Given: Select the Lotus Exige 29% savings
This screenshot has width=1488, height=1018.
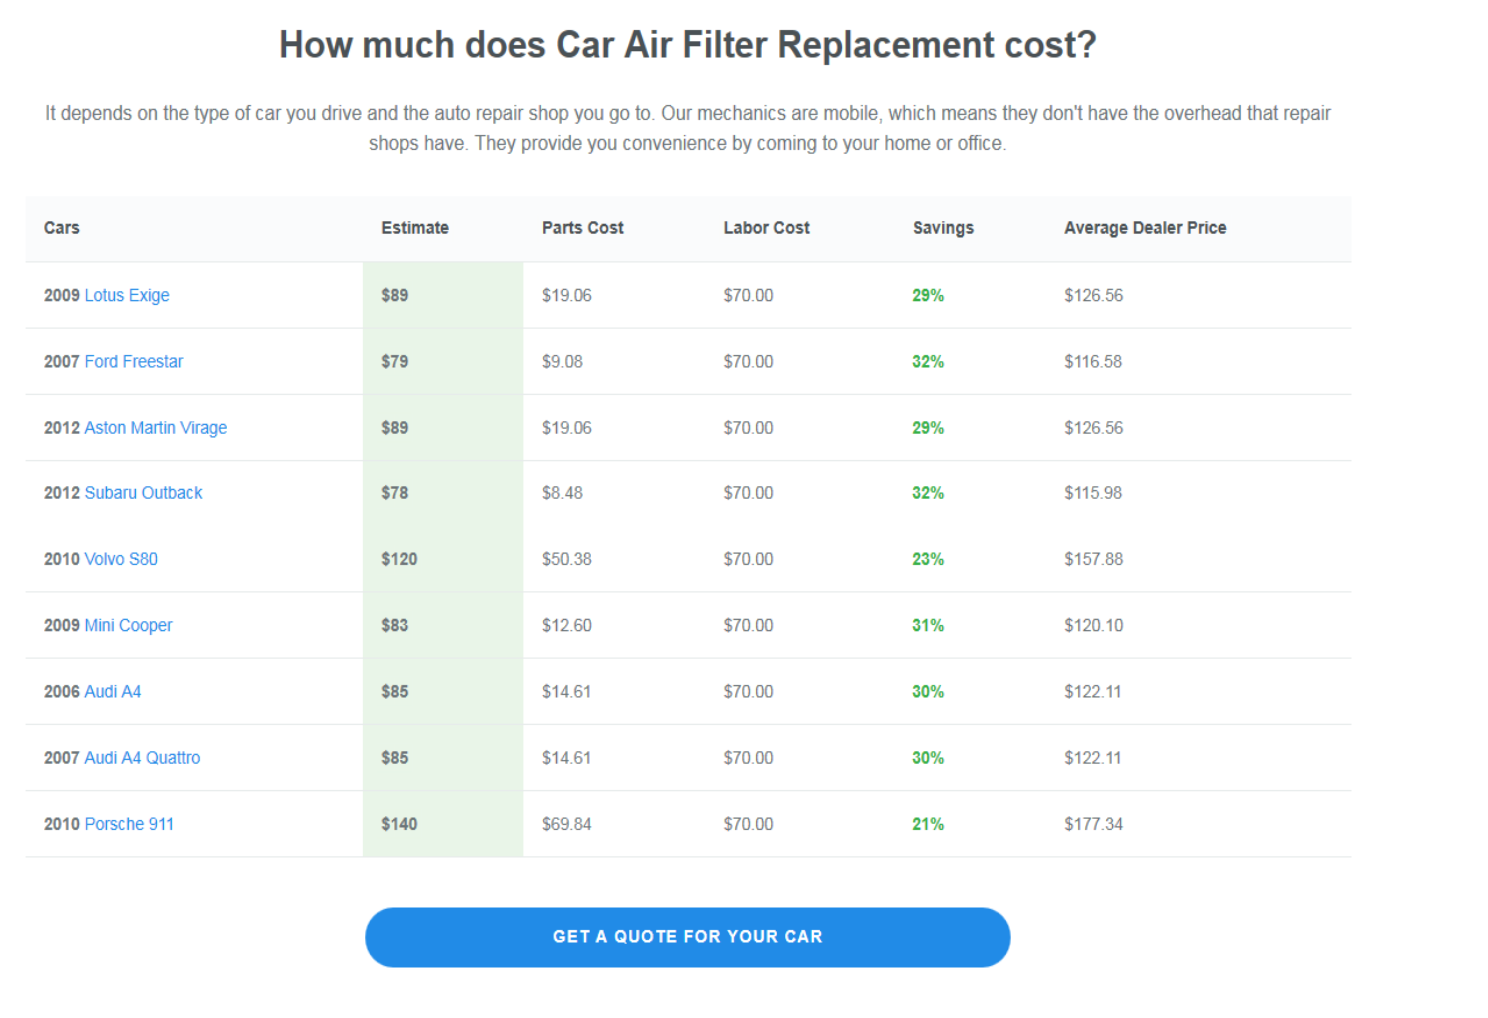Looking at the screenshot, I should coord(928,295).
